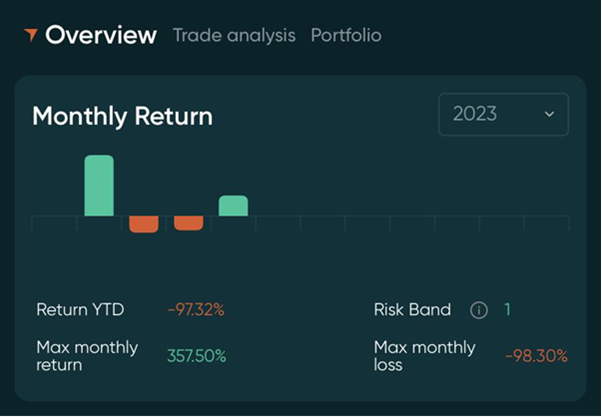Click the Max monthly loss label
The image size is (602, 418).
424,356
